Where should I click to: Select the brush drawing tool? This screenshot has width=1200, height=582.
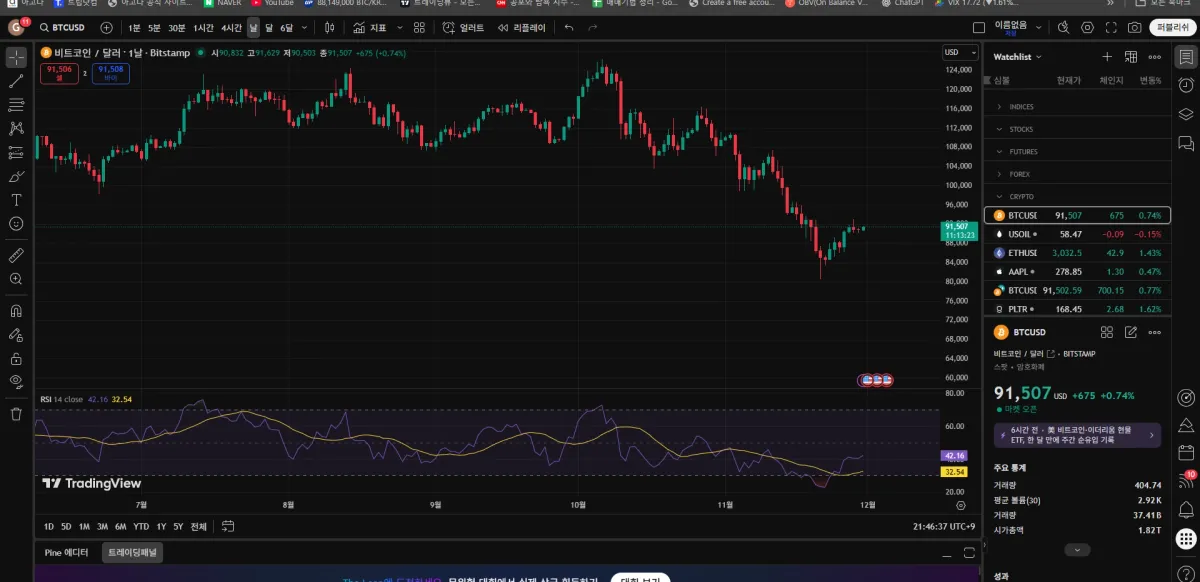(16, 176)
